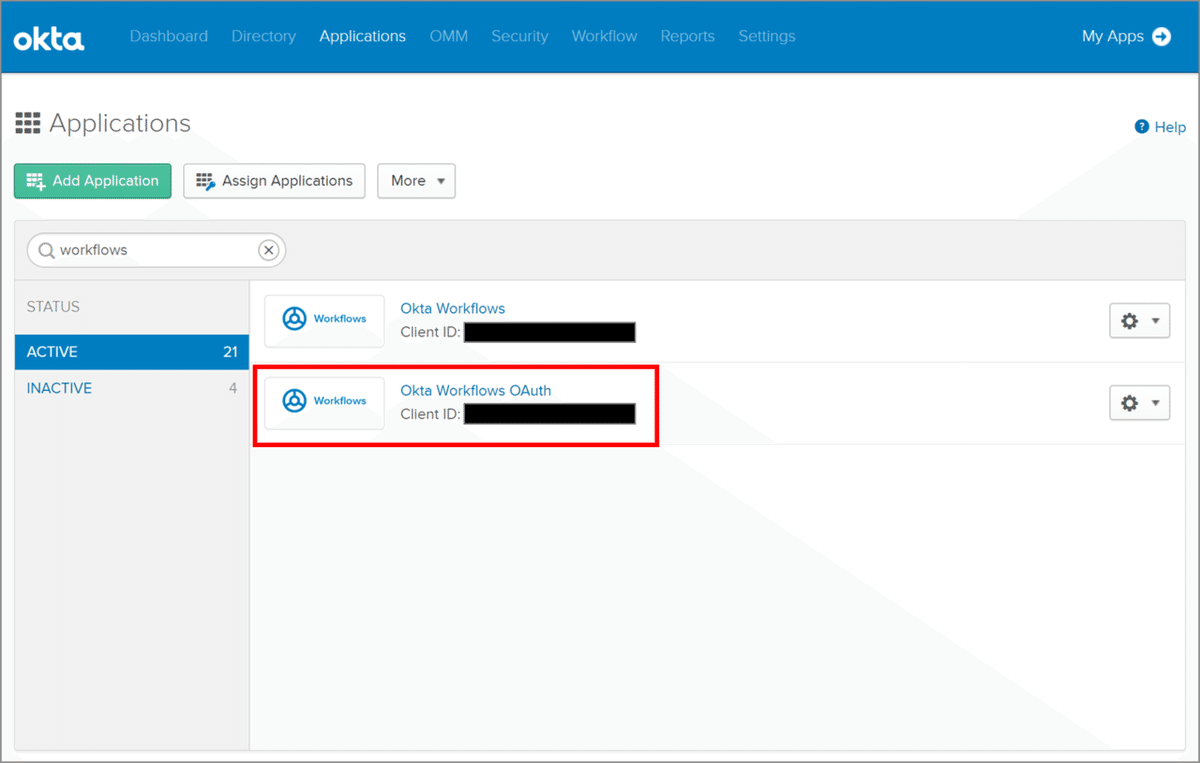Click the Assign Applications button
Image resolution: width=1200 pixels, height=763 pixels.
tap(274, 181)
